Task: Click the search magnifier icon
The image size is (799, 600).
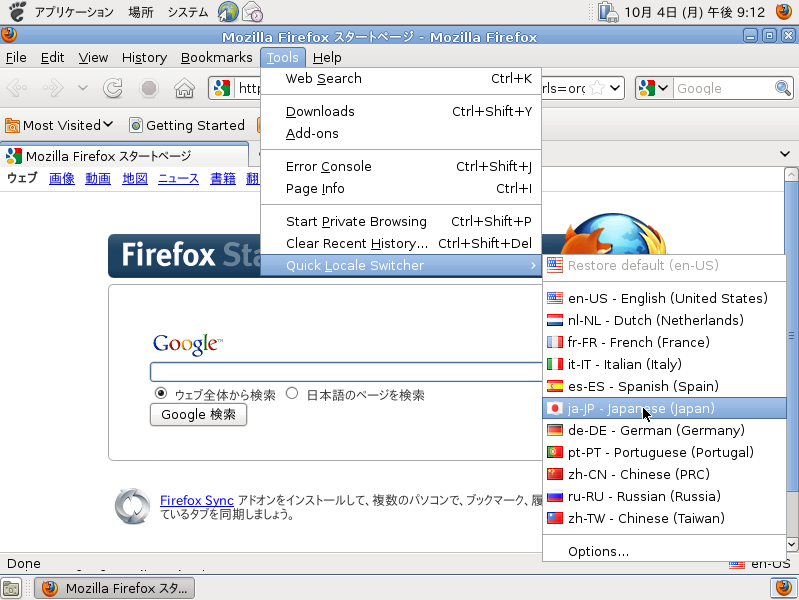Action: tap(783, 89)
